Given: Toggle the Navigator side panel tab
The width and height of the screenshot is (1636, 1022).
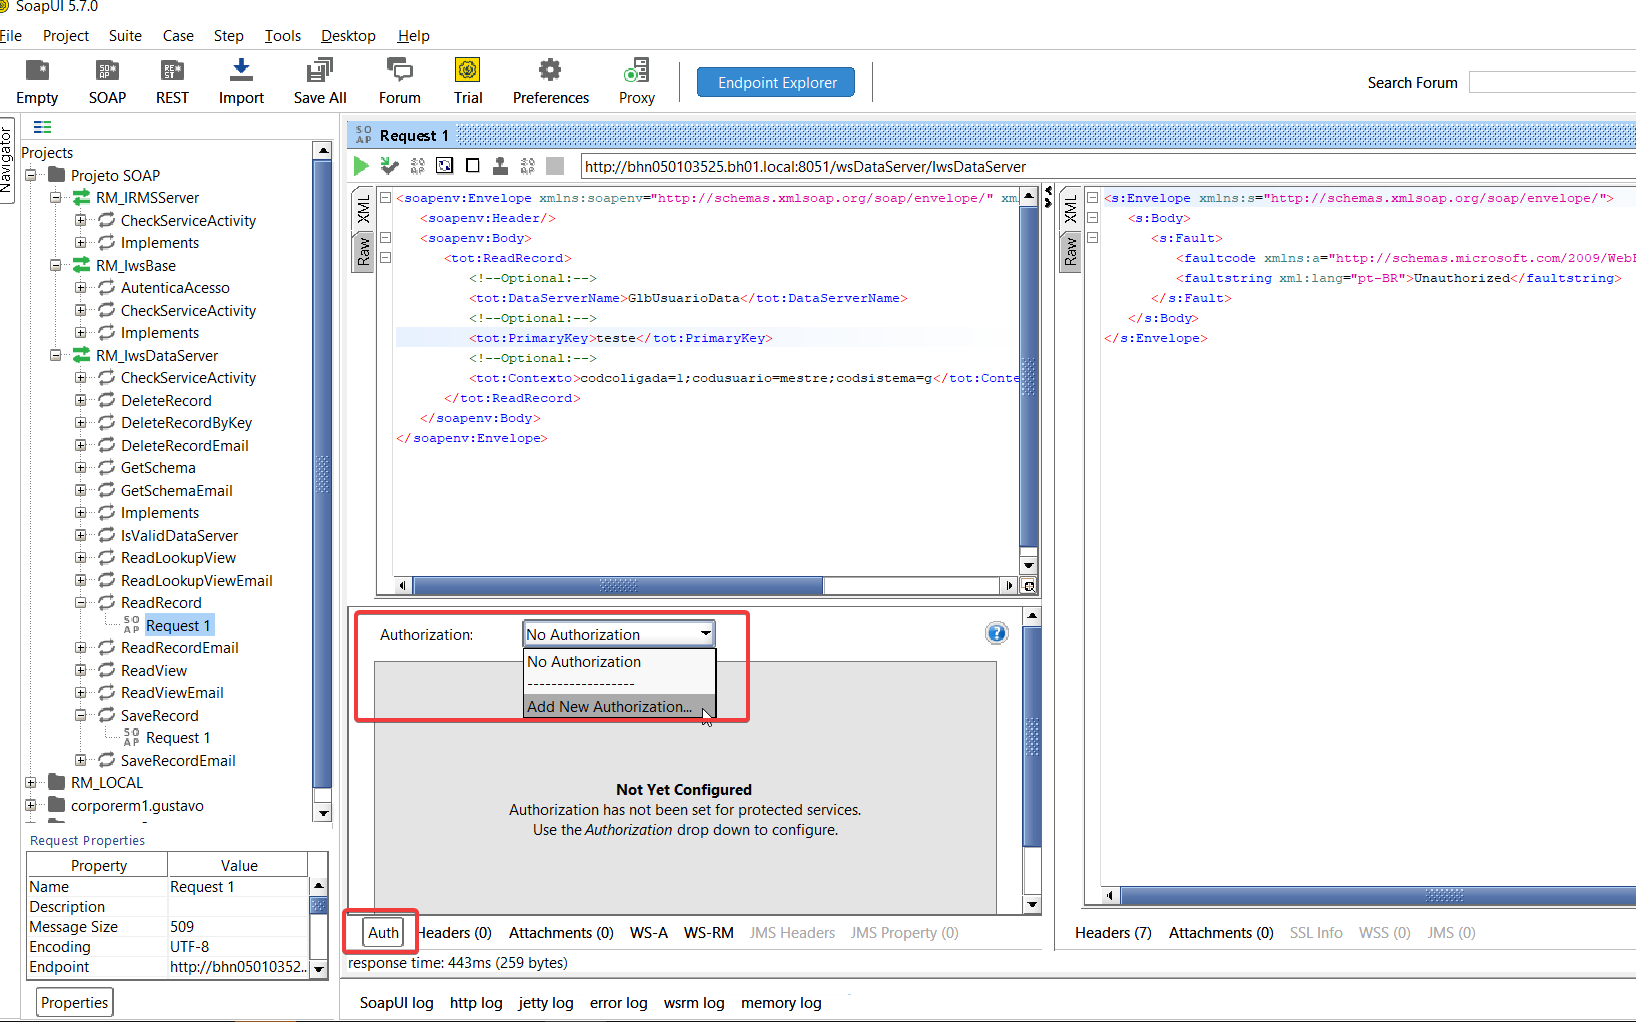Looking at the screenshot, I should (x=6, y=160).
